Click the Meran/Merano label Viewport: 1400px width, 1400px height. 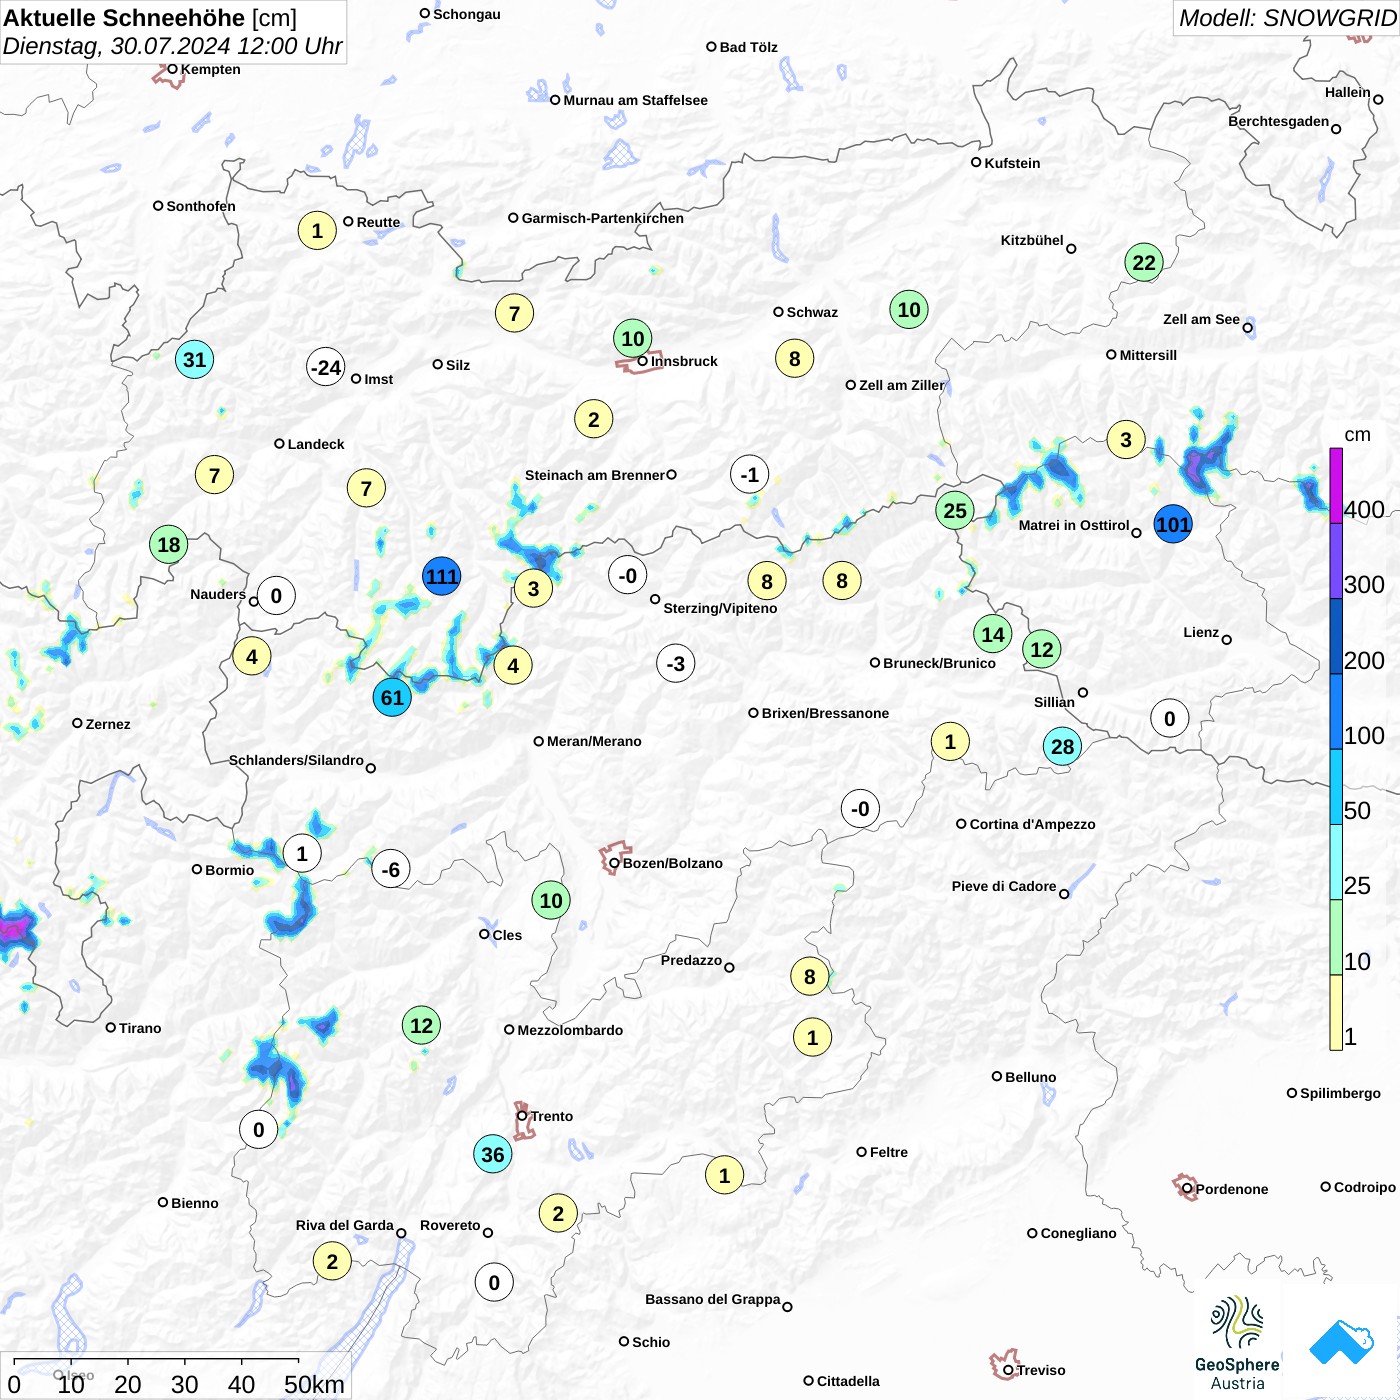click(x=594, y=741)
